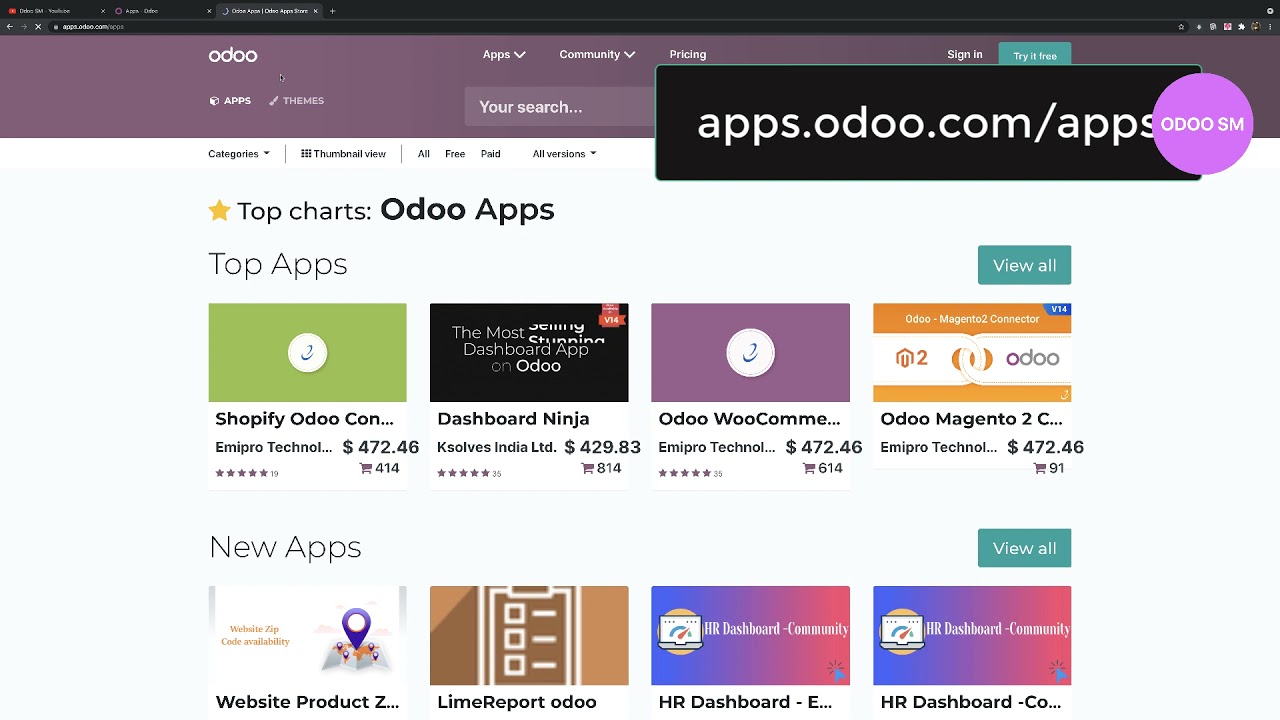1280x720 pixels.
Task: Click Ksolves India Ltd. vendor name
Action: 496,447
